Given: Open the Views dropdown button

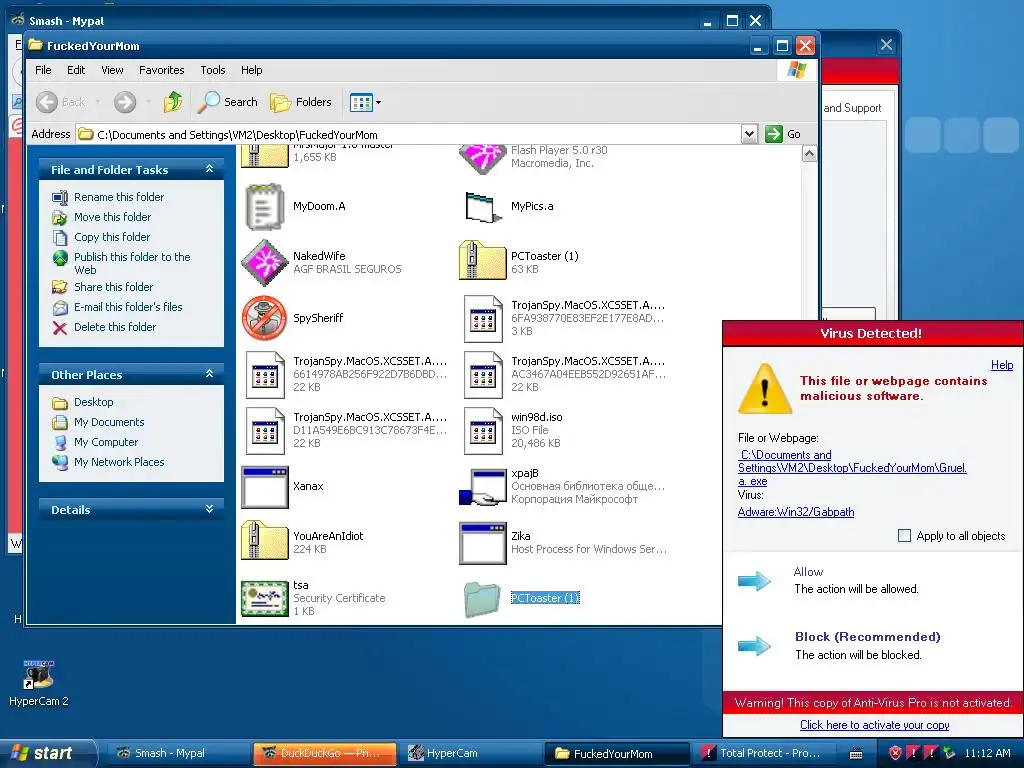Looking at the screenshot, I should (365, 102).
